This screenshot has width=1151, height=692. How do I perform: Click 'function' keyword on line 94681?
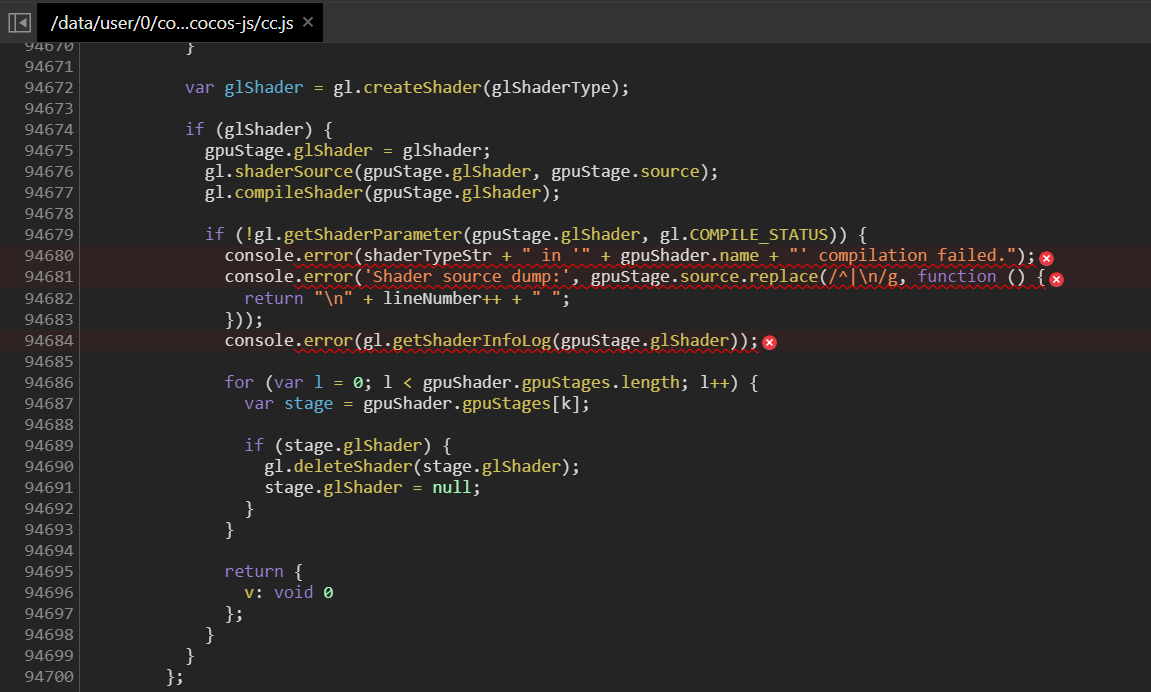[x=956, y=277]
